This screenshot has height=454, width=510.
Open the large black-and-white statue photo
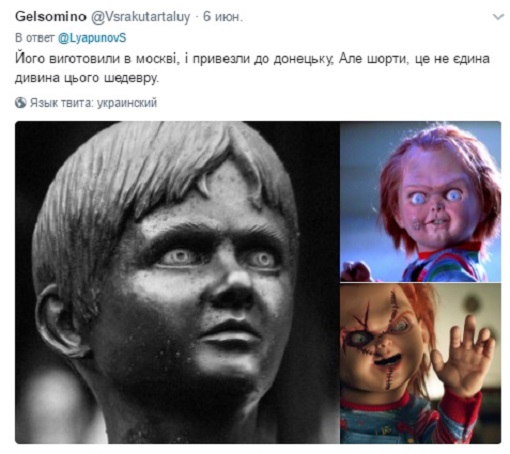click(177, 282)
